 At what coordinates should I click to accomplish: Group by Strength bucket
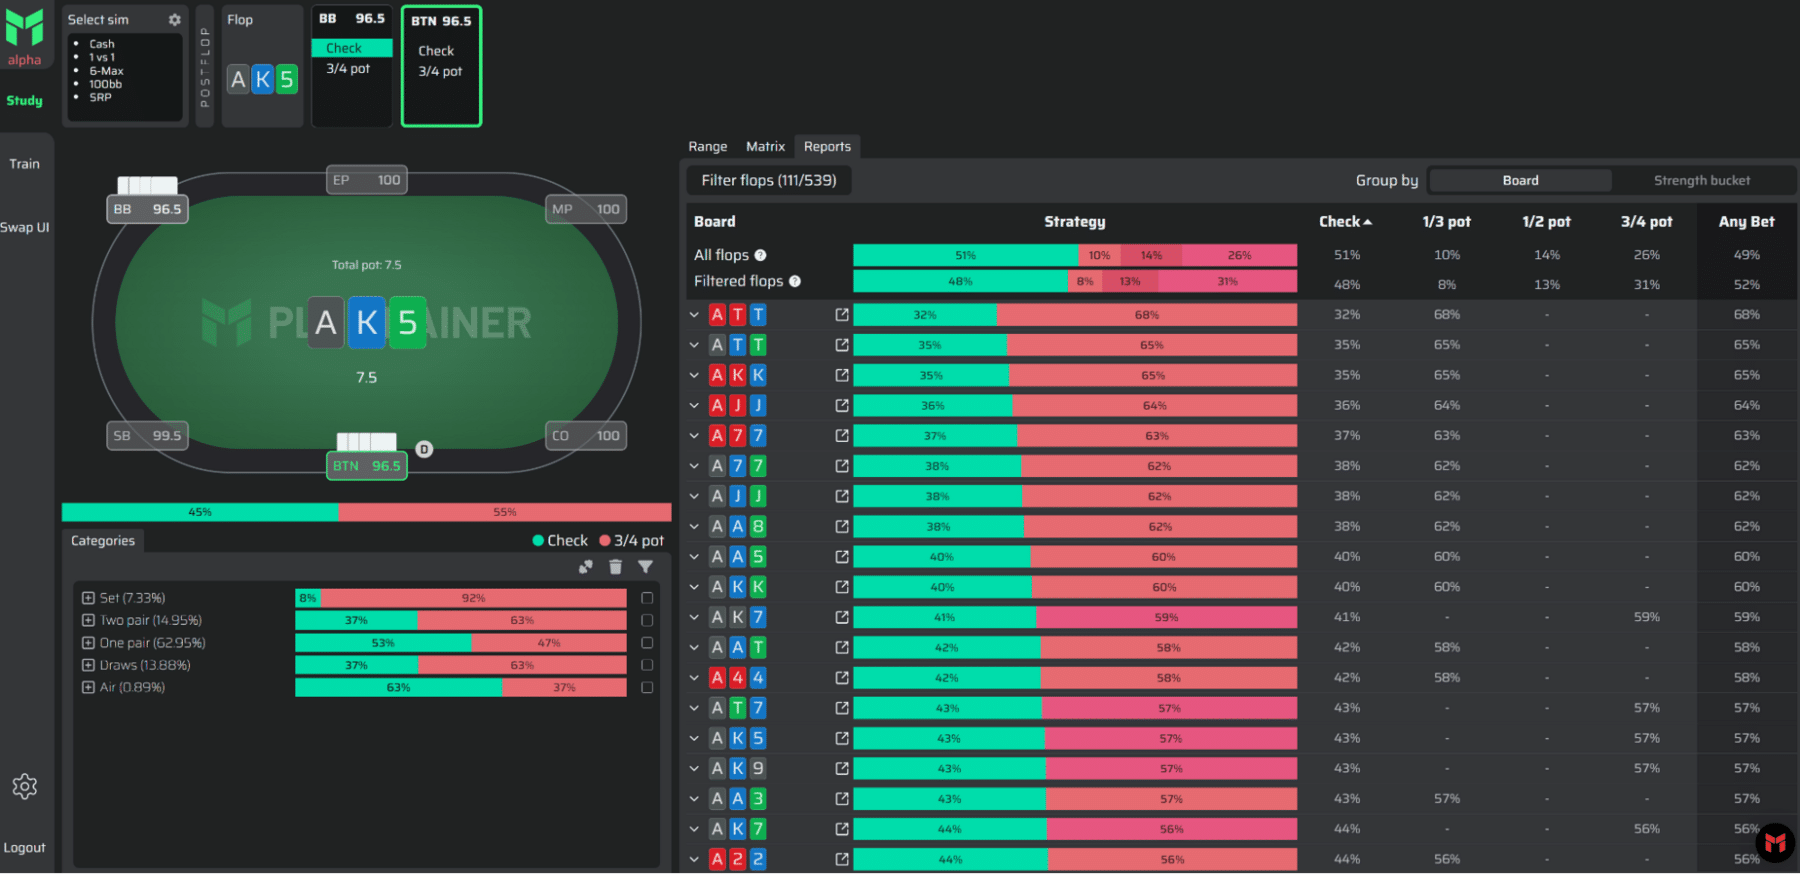click(1701, 181)
